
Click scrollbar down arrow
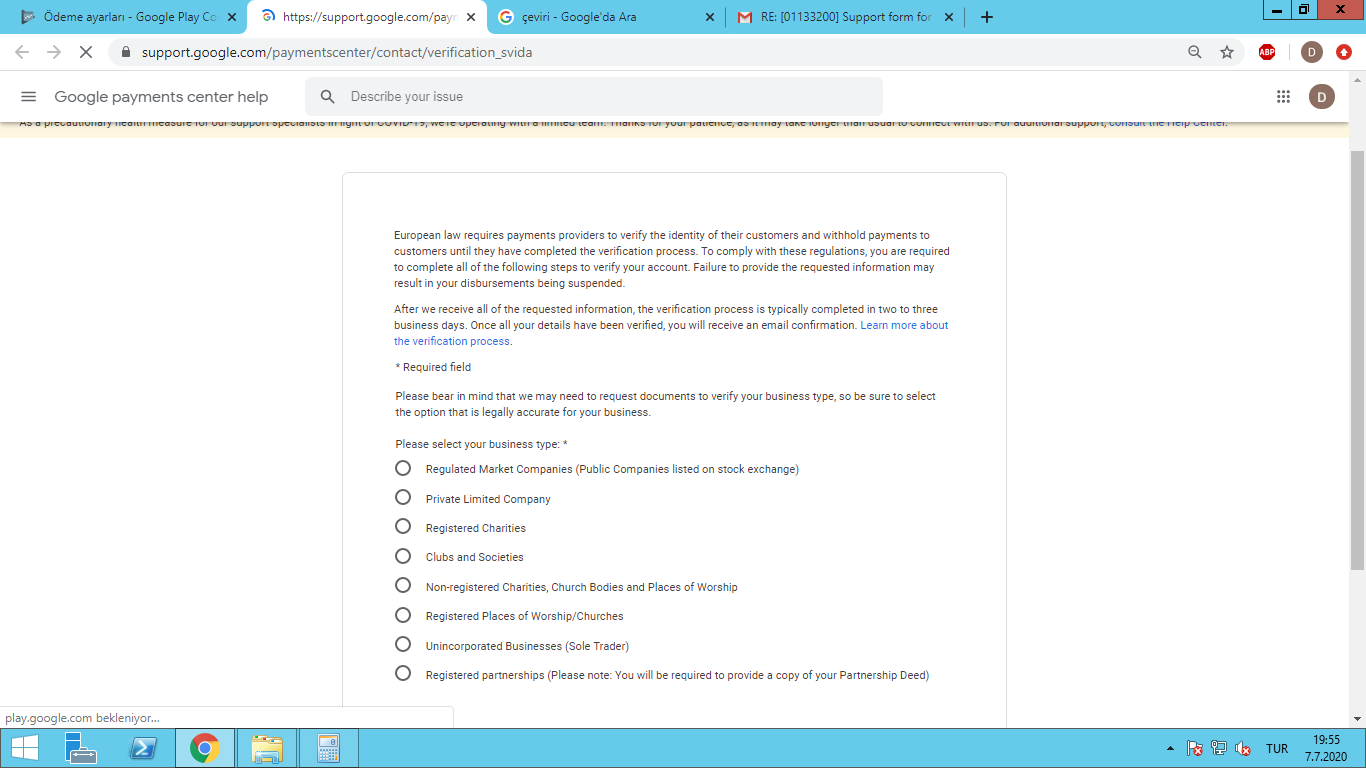click(x=1357, y=718)
